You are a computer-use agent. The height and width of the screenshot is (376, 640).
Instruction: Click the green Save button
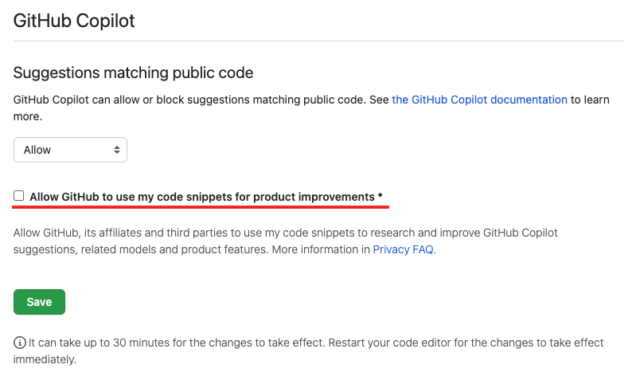pyautogui.click(x=39, y=302)
